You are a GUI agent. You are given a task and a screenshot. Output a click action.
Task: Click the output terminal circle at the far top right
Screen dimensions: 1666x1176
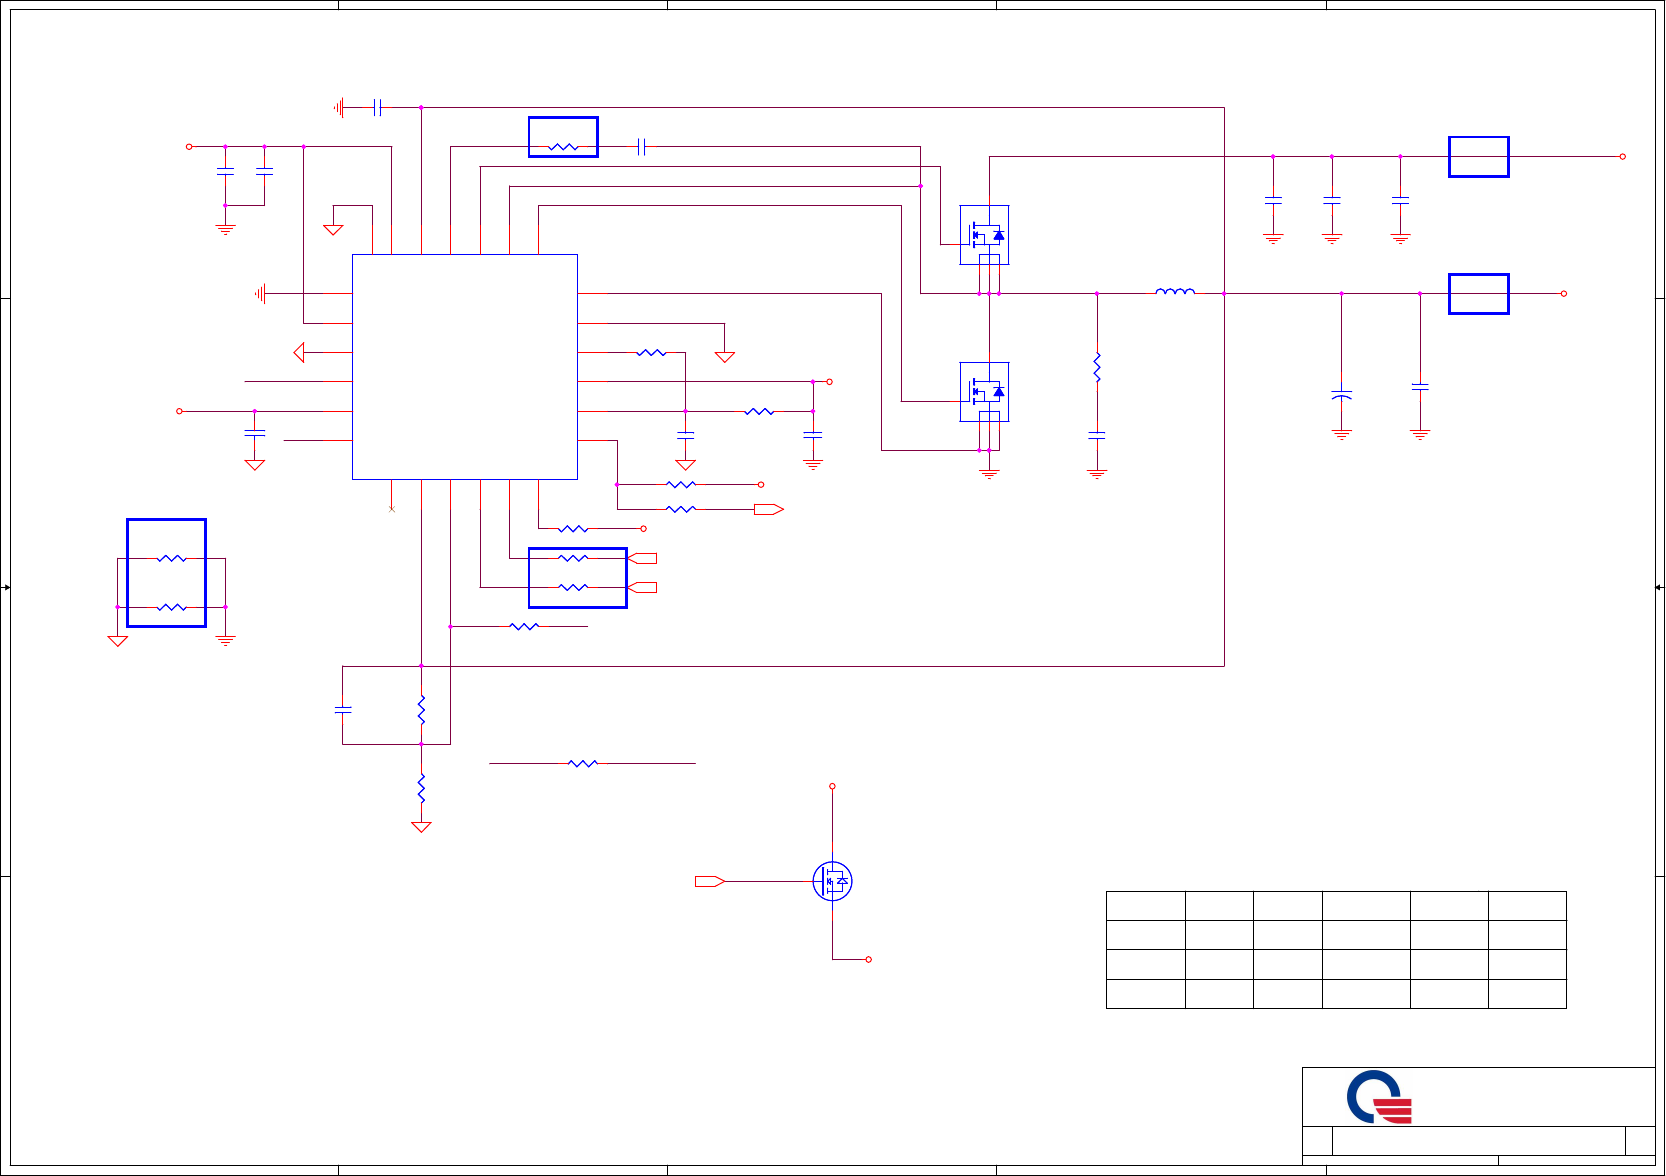(1622, 157)
